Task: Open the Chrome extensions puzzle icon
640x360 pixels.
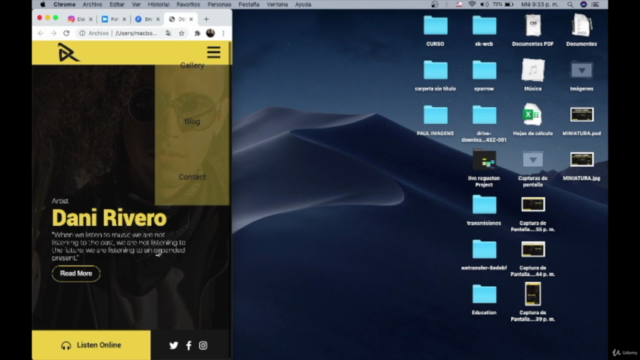Action: pos(197,33)
